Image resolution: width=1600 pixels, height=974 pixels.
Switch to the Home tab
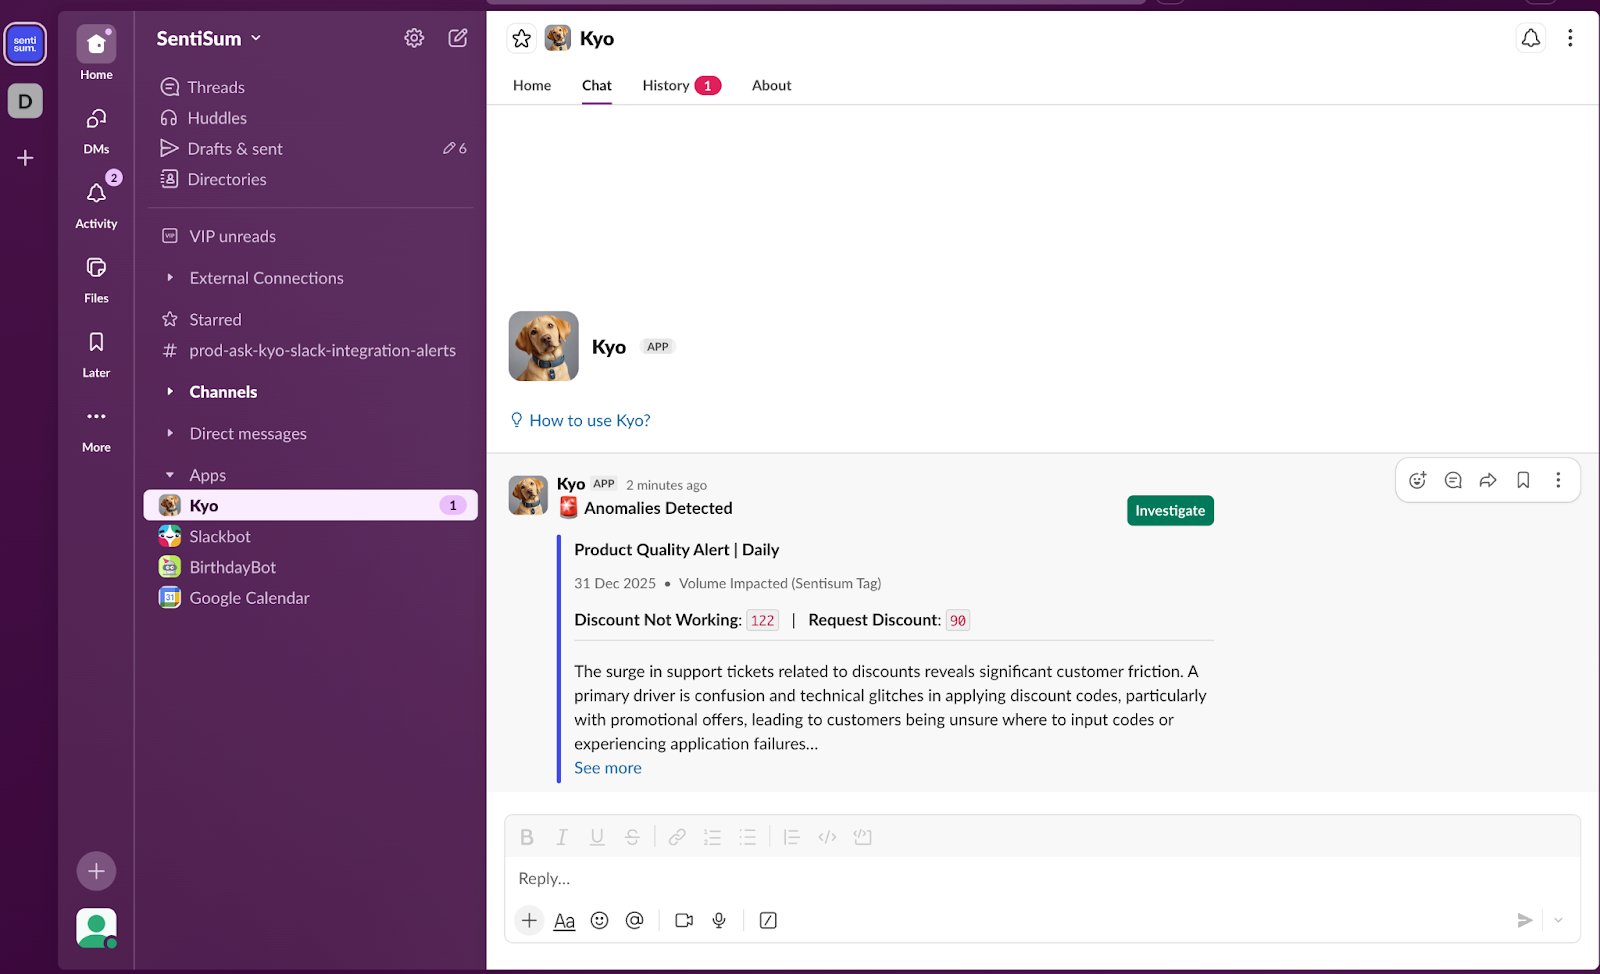pos(532,85)
